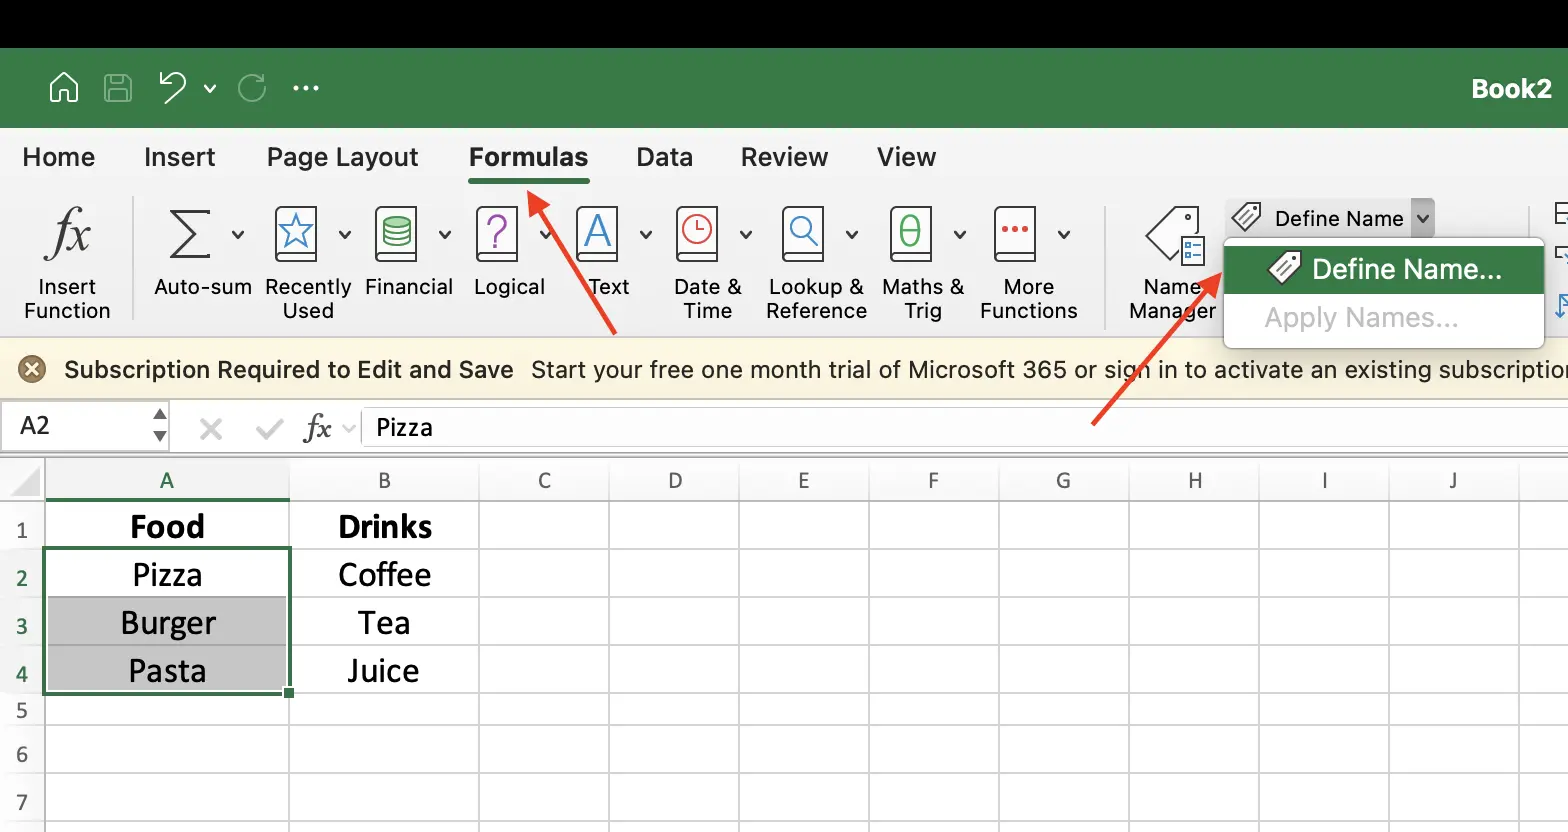Click the Name Box showing A2

coord(80,427)
